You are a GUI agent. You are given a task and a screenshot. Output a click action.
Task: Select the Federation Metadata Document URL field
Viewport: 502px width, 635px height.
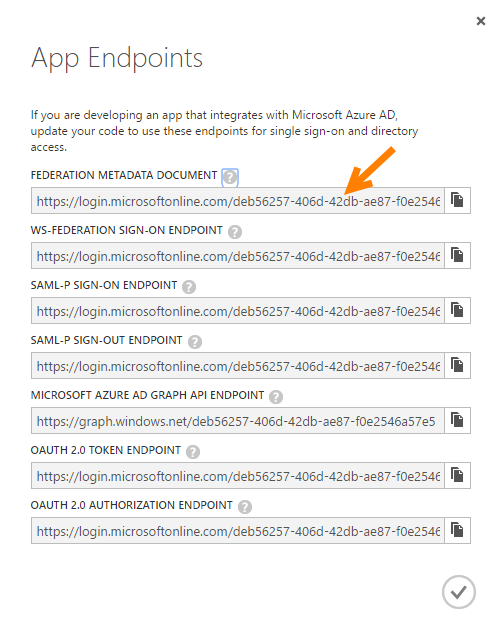pyautogui.click(x=238, y=200)
